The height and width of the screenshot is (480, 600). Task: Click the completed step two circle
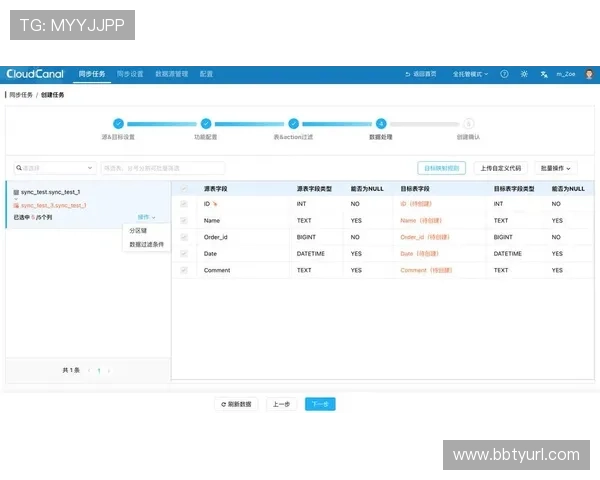[x=206, y=124]
